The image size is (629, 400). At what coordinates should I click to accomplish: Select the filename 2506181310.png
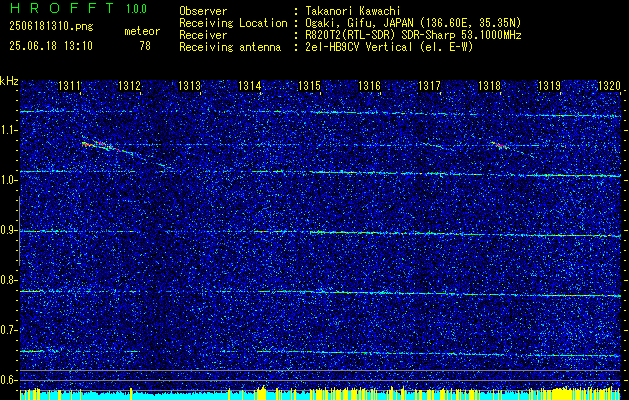pyautogui.click(x=51, y=27)
